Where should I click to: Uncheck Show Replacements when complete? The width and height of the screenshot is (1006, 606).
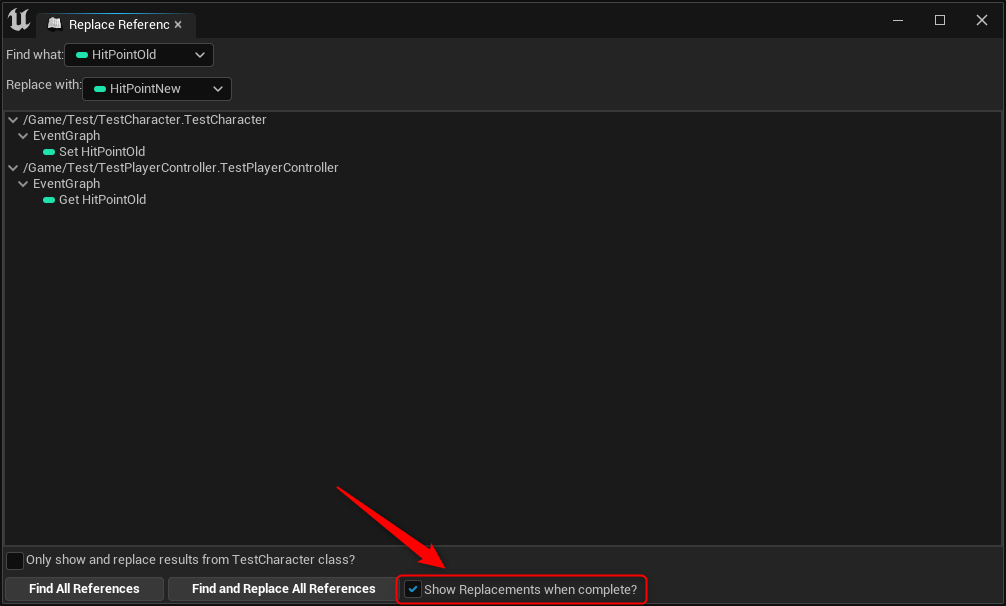coord(413,589)
